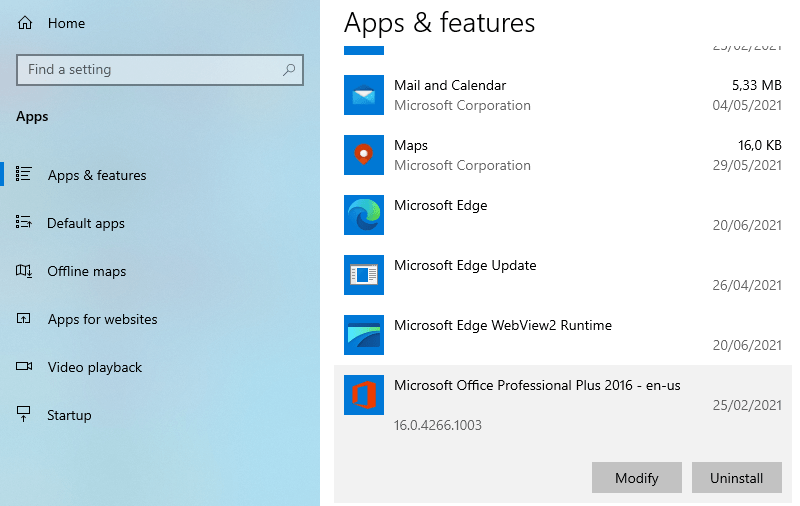Image resolution: width=800 pixels, height=506 pixels.
Task: Open Video playback settings
Action: tap(95, 367)
